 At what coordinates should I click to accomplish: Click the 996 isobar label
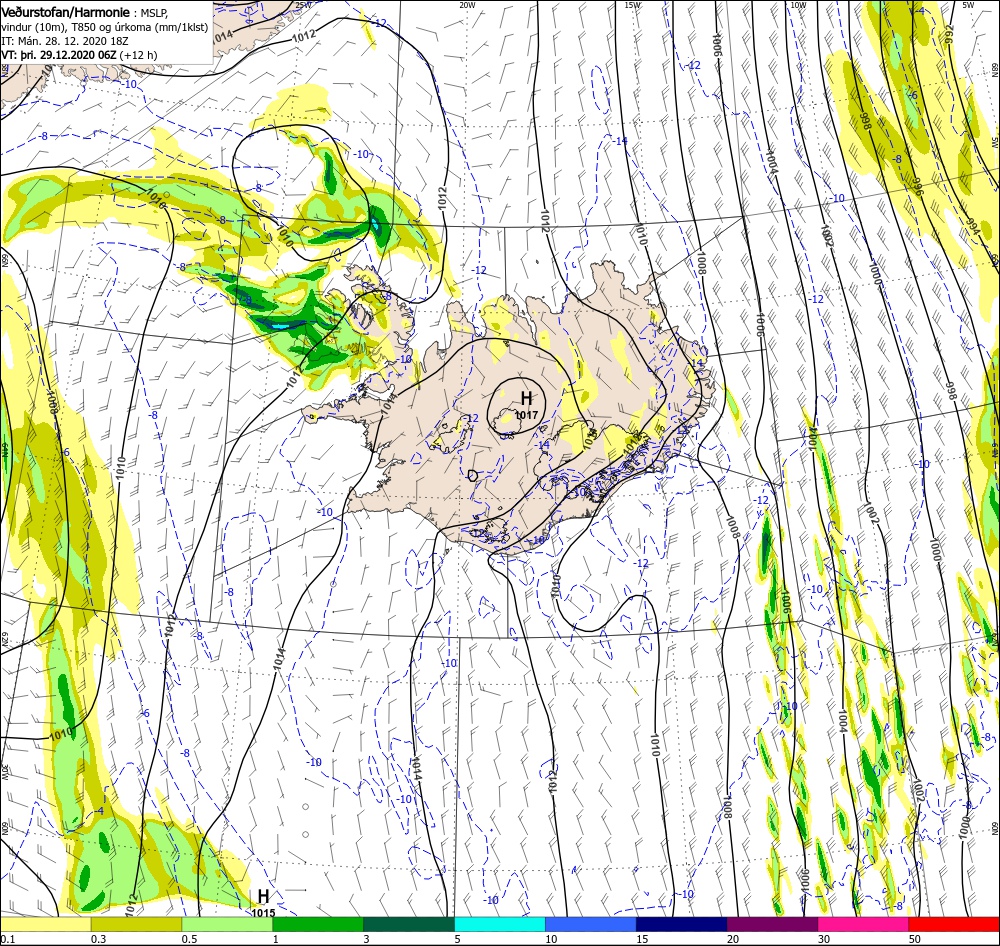tap(917, 186)
